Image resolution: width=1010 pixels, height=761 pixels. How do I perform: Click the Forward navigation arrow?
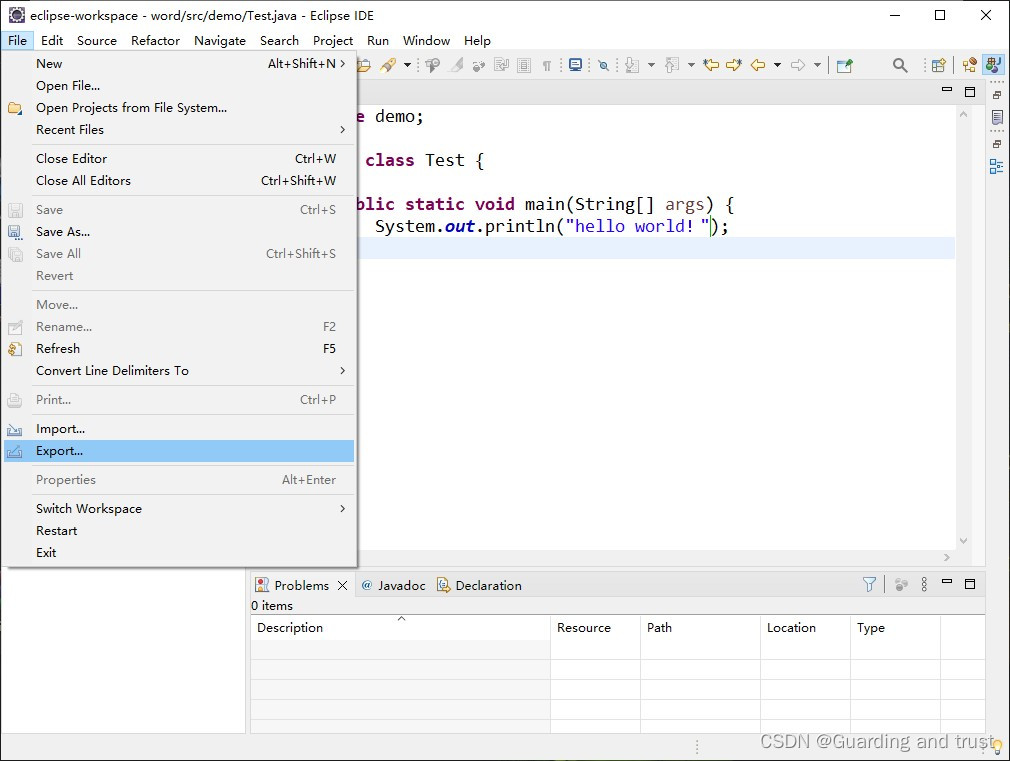pos(798,65)
